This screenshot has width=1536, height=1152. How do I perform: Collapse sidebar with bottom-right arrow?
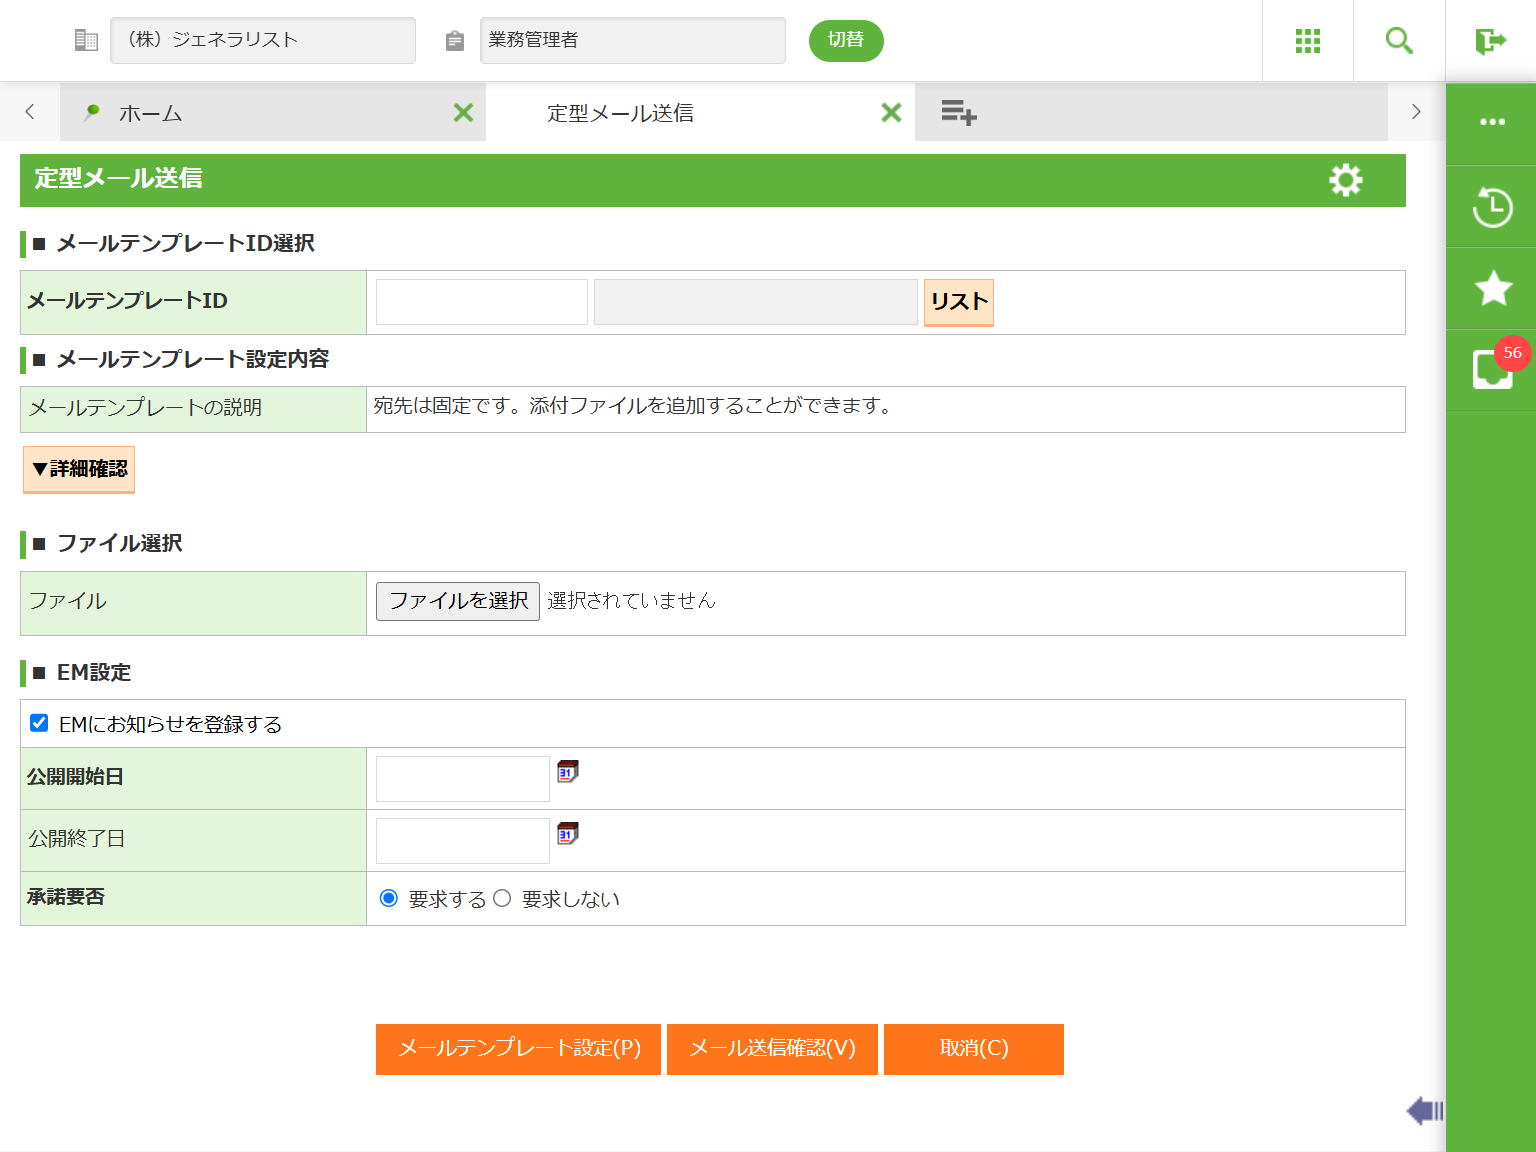coord(1424,1110)
